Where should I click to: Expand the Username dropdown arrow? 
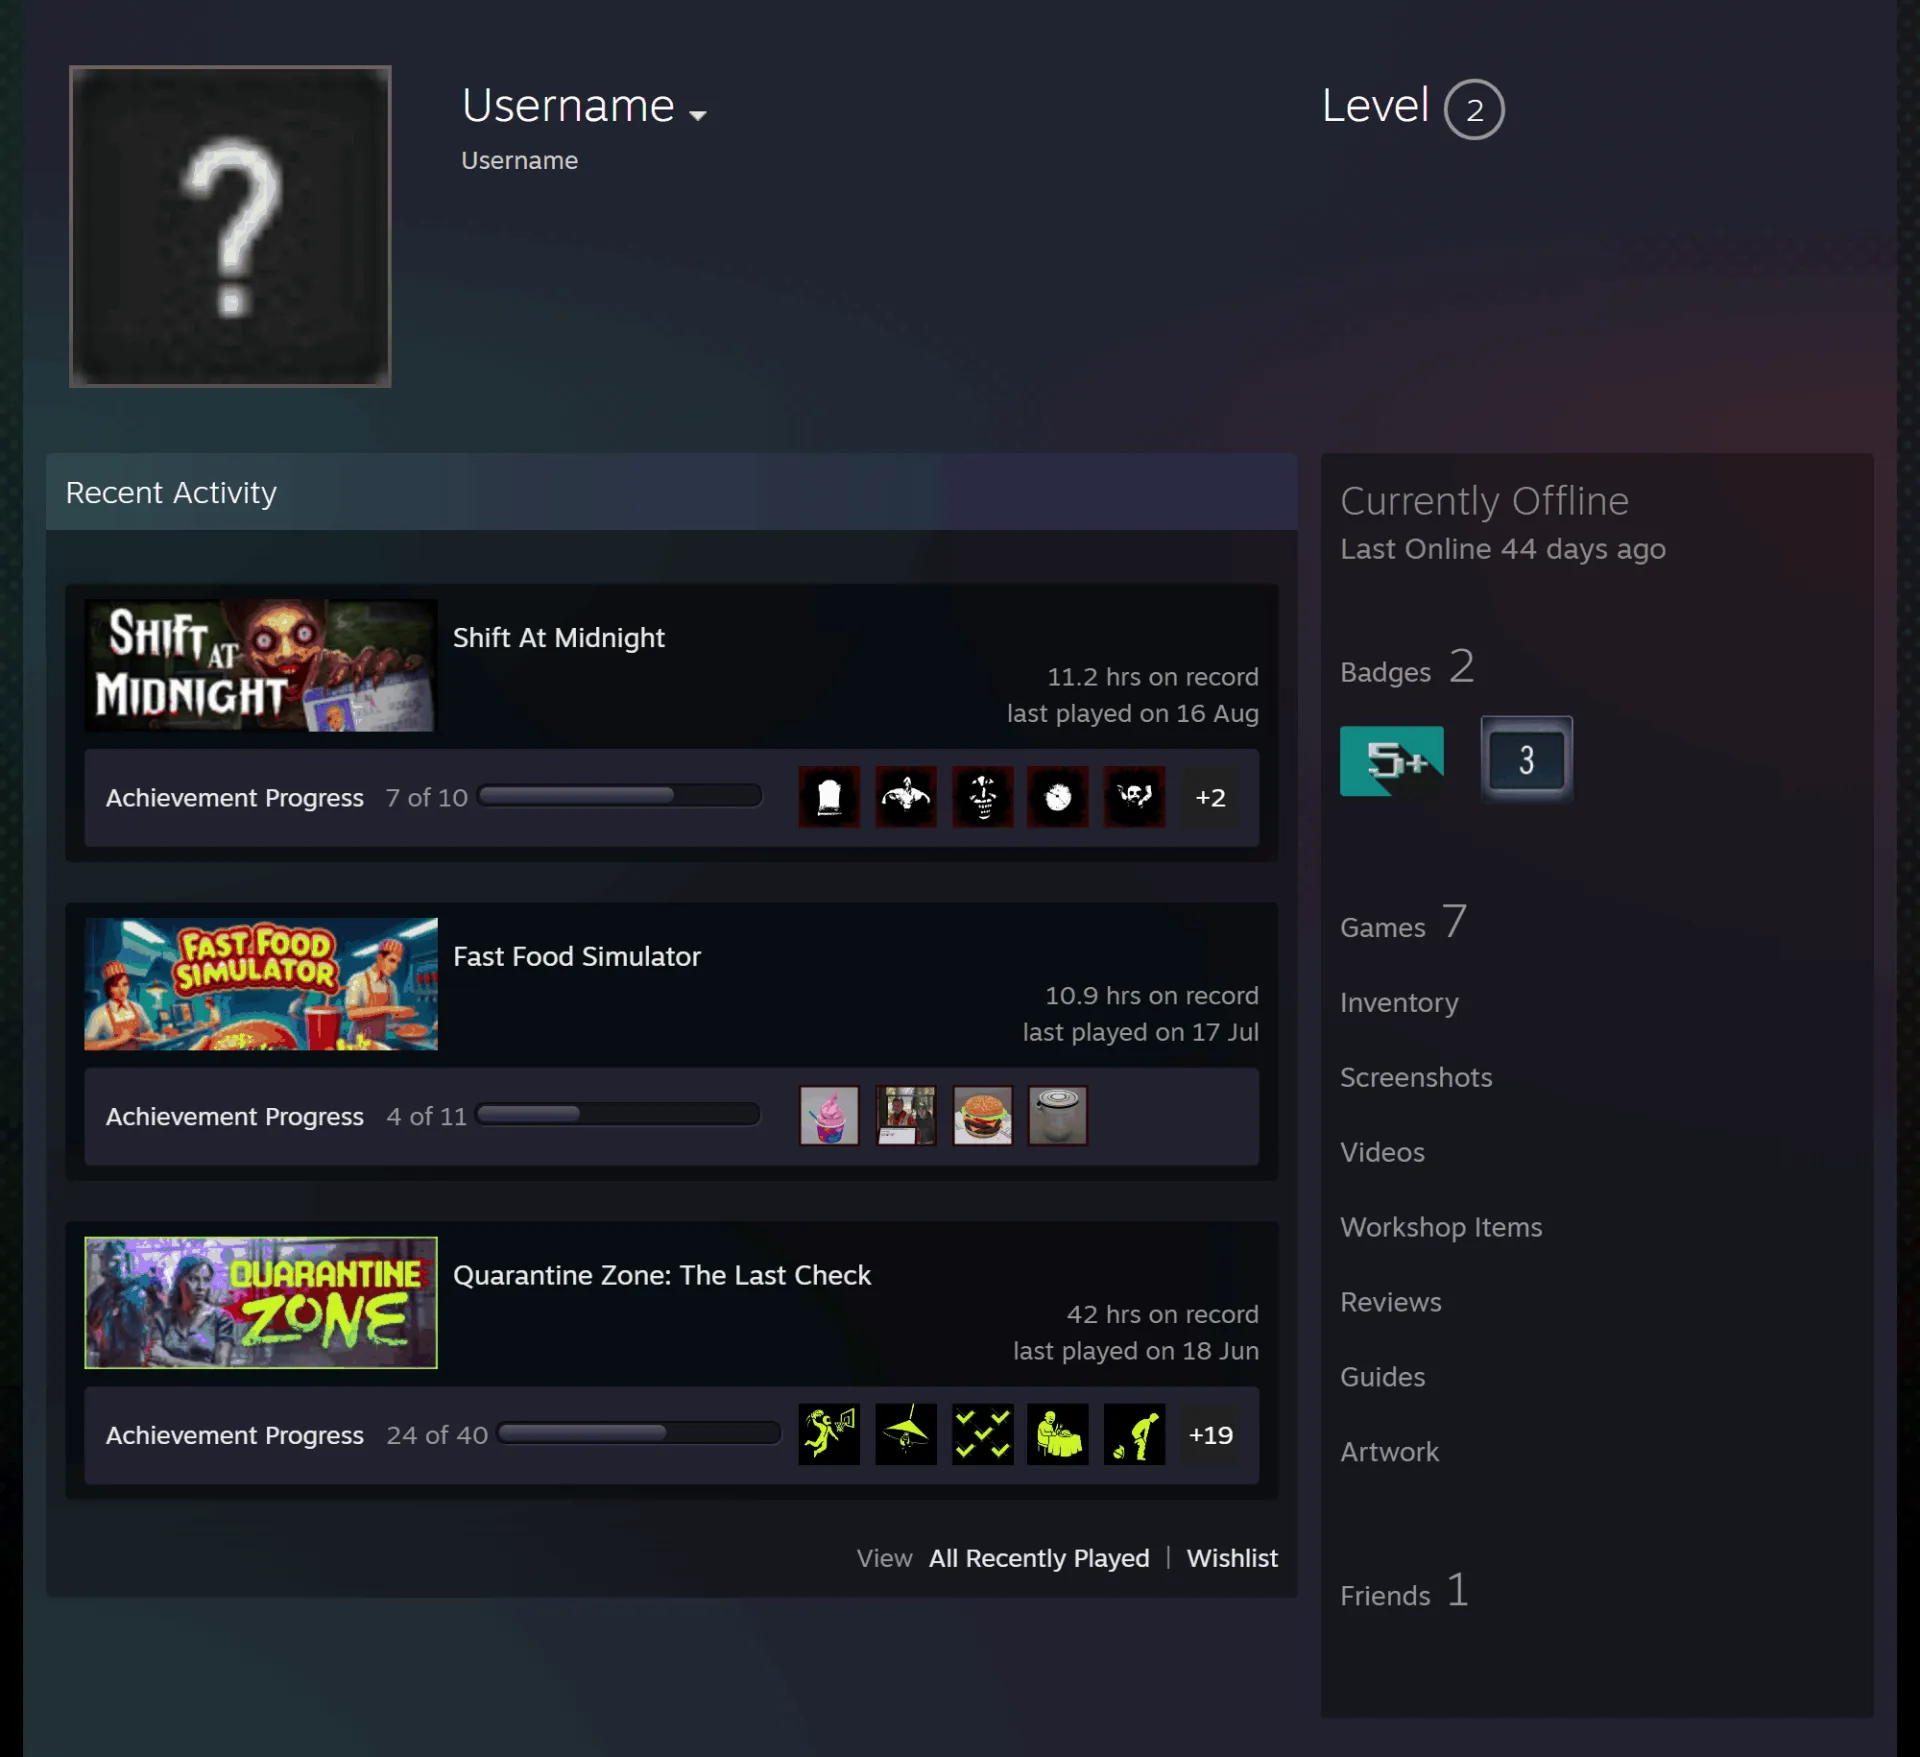[x=698, y=115]
